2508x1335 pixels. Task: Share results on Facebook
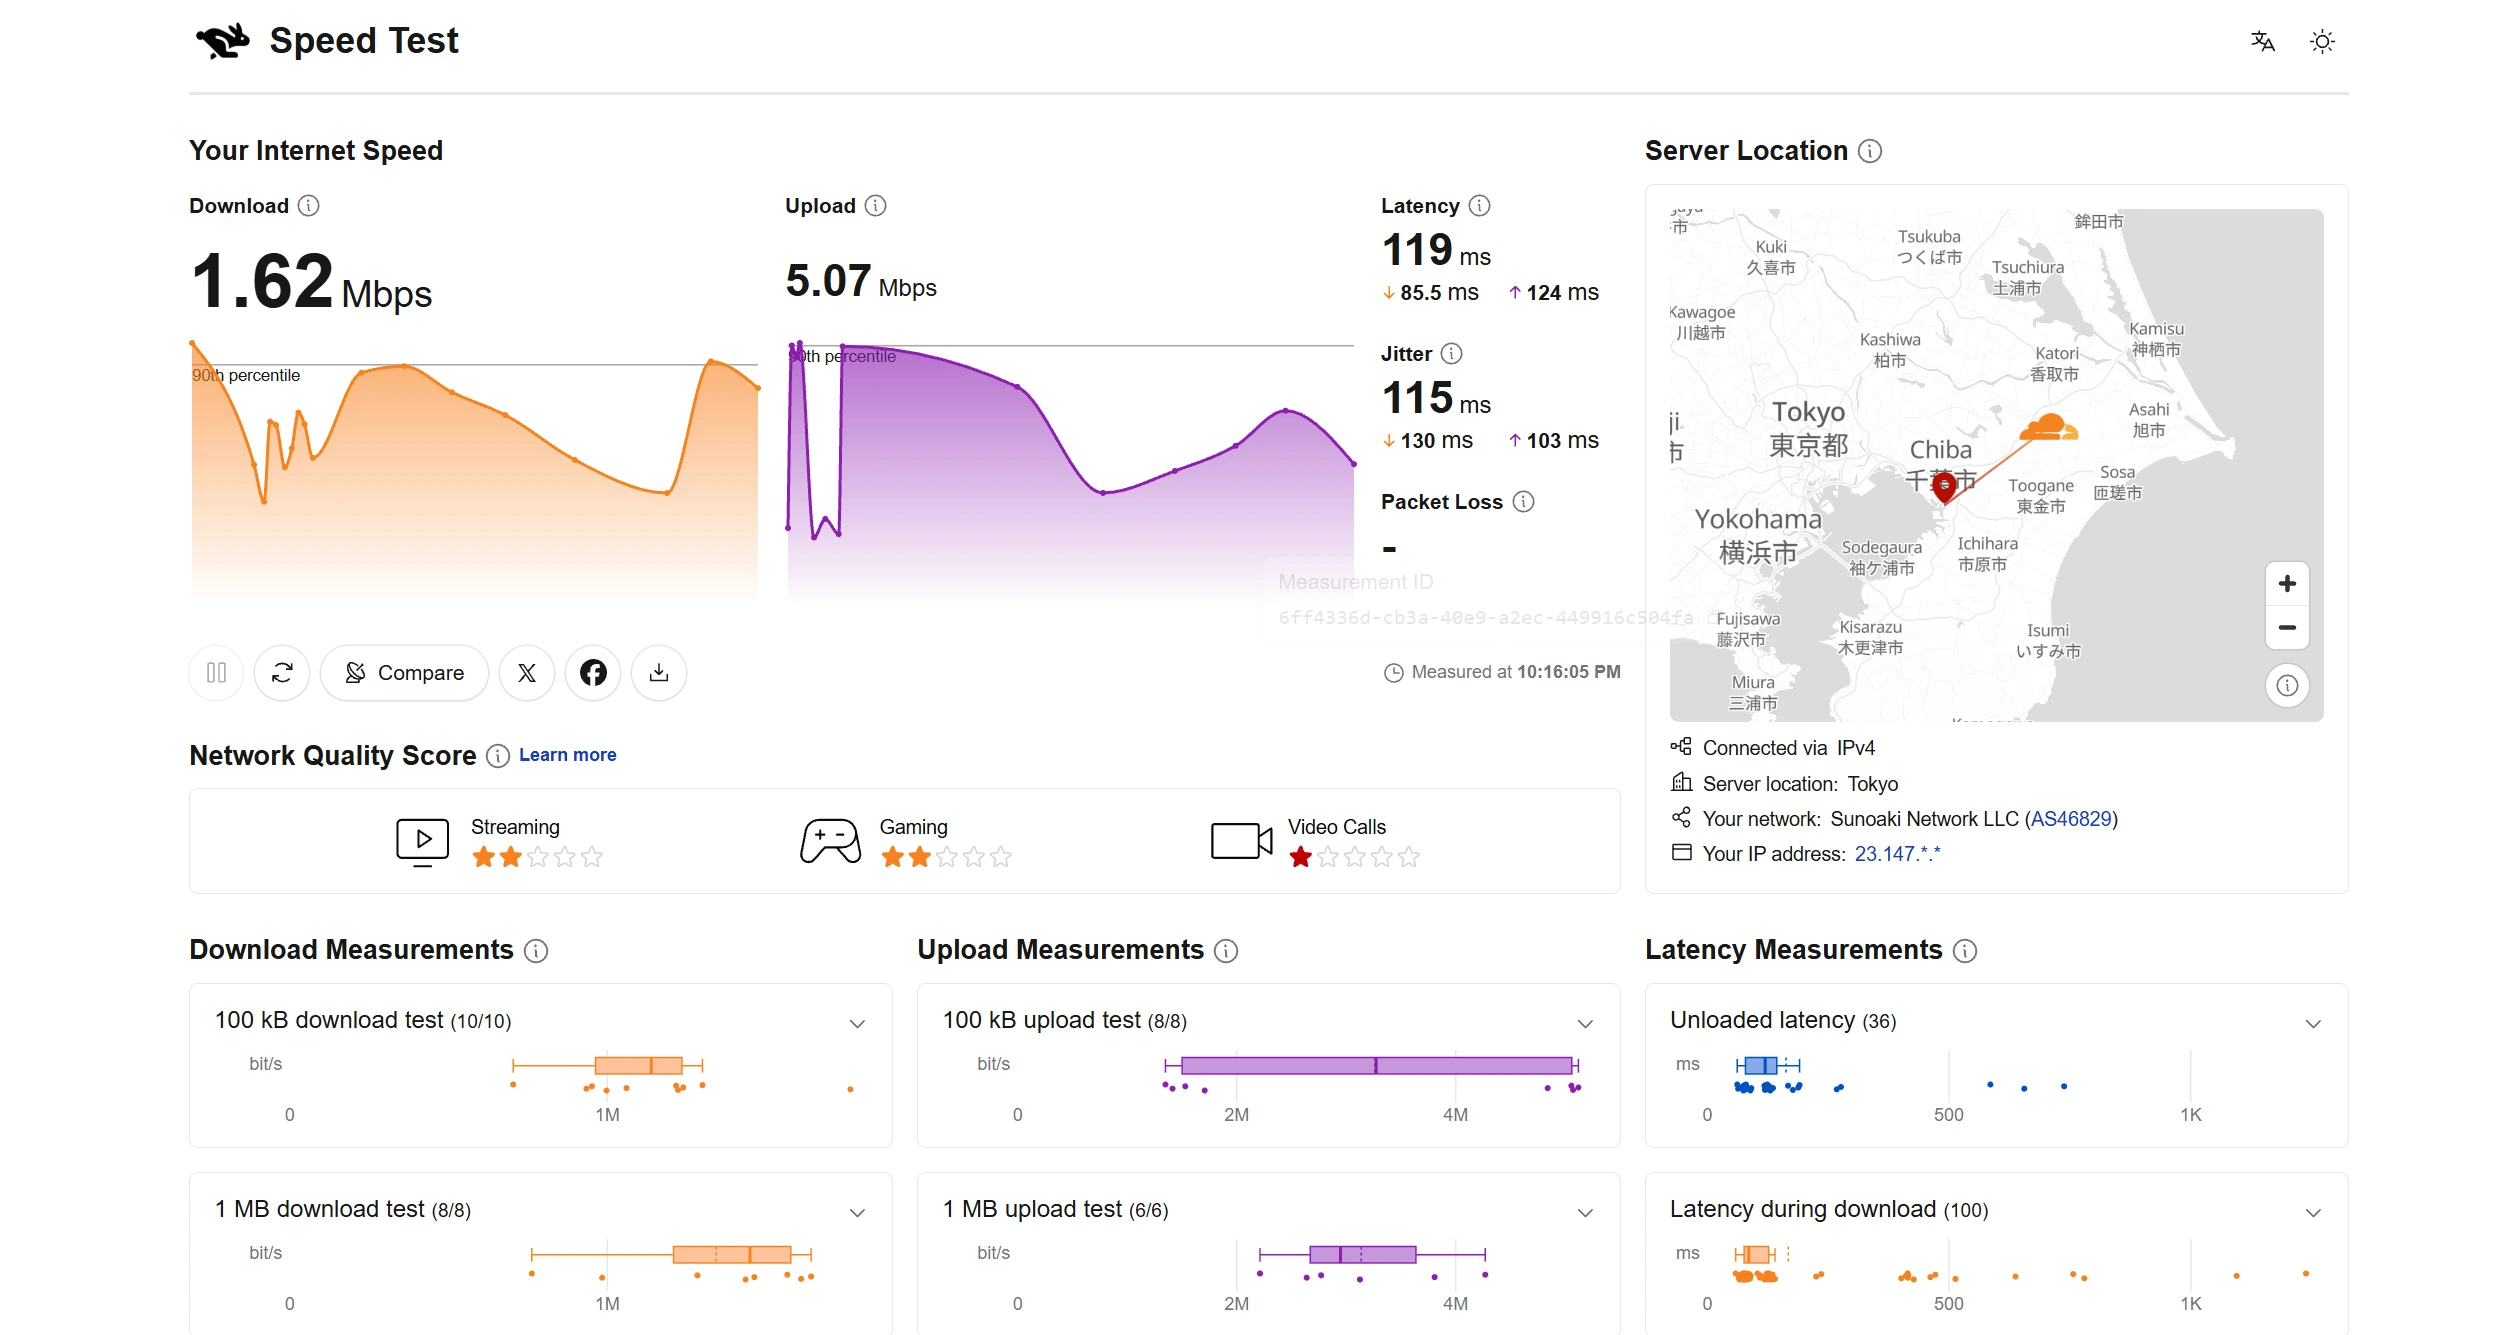pos(593,673)
